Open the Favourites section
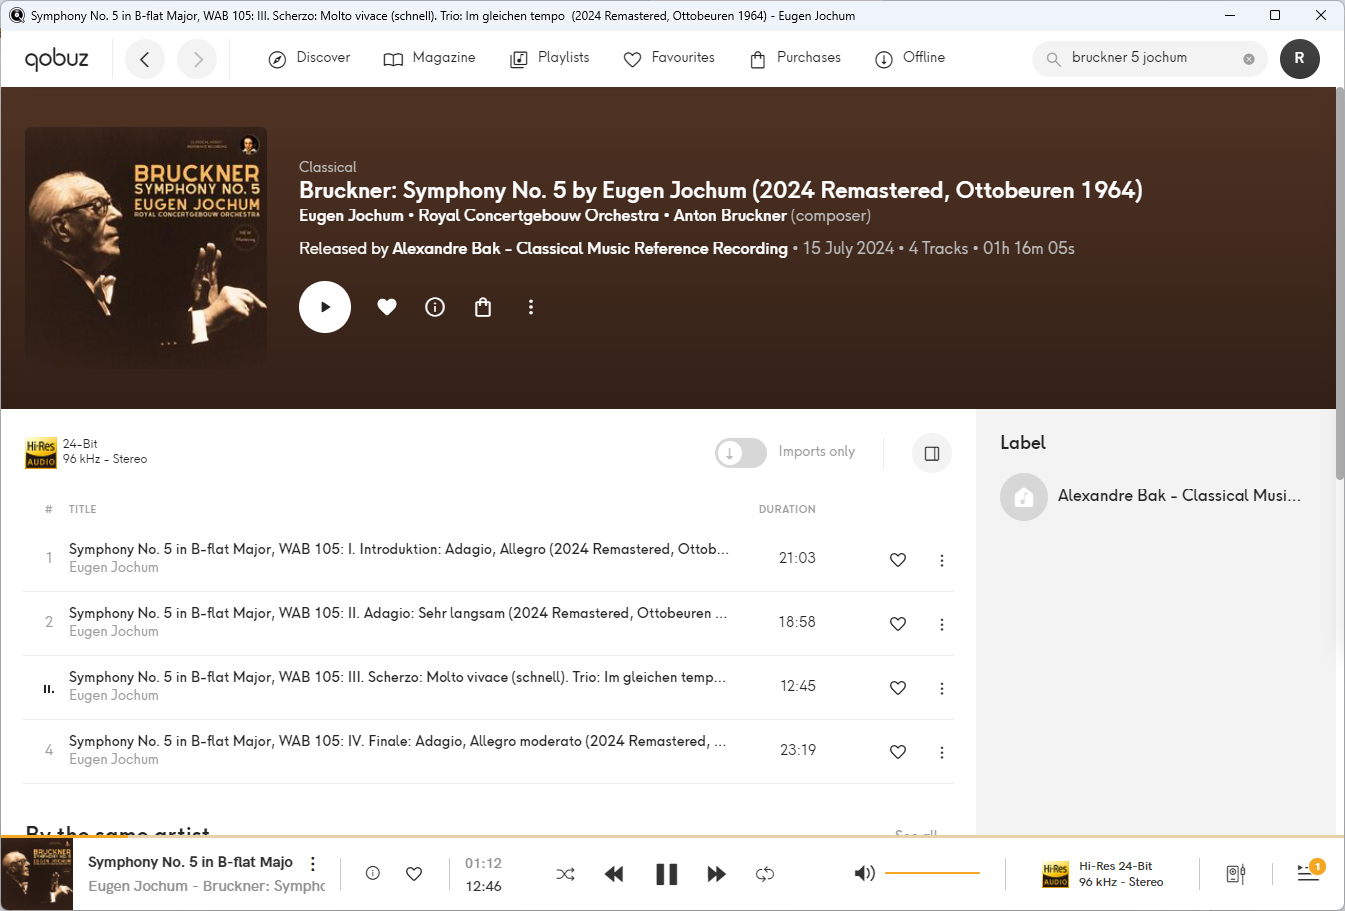 pyautogui.click(x=669, y=58)
